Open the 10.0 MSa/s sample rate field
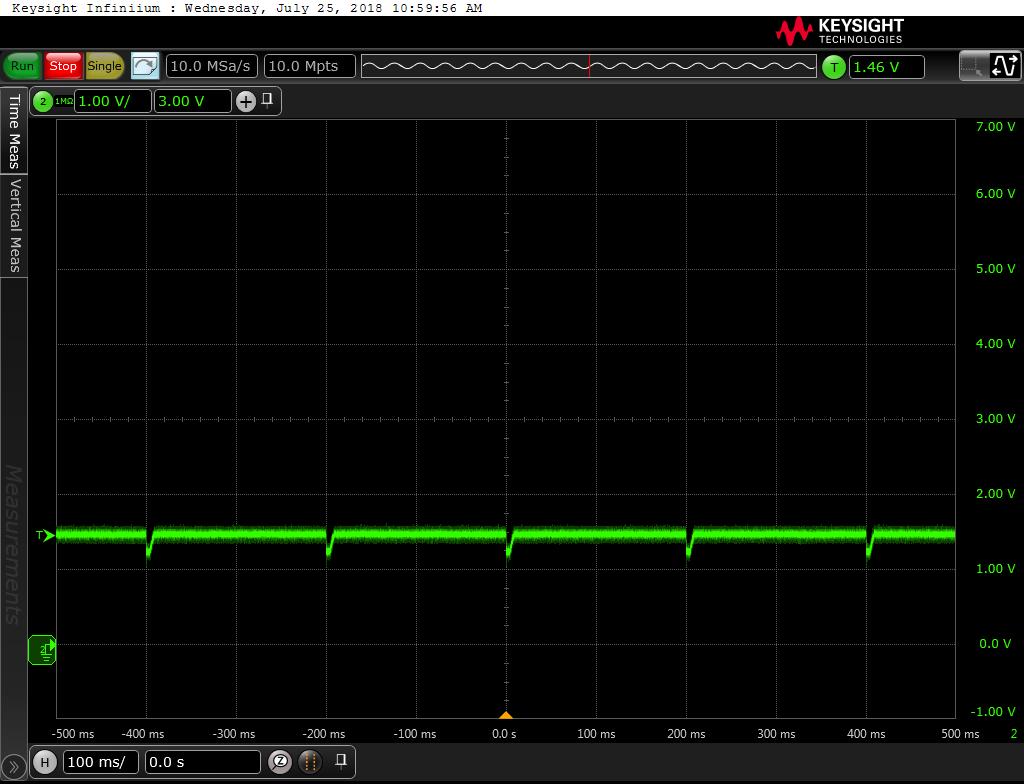1024x784 pixels. [212, 66]
